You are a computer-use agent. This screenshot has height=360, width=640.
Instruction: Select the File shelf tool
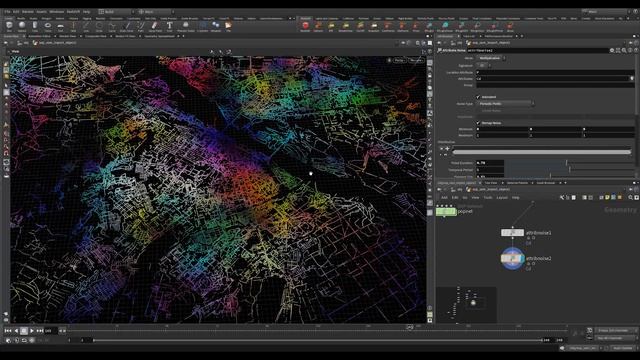coord(228,27)
